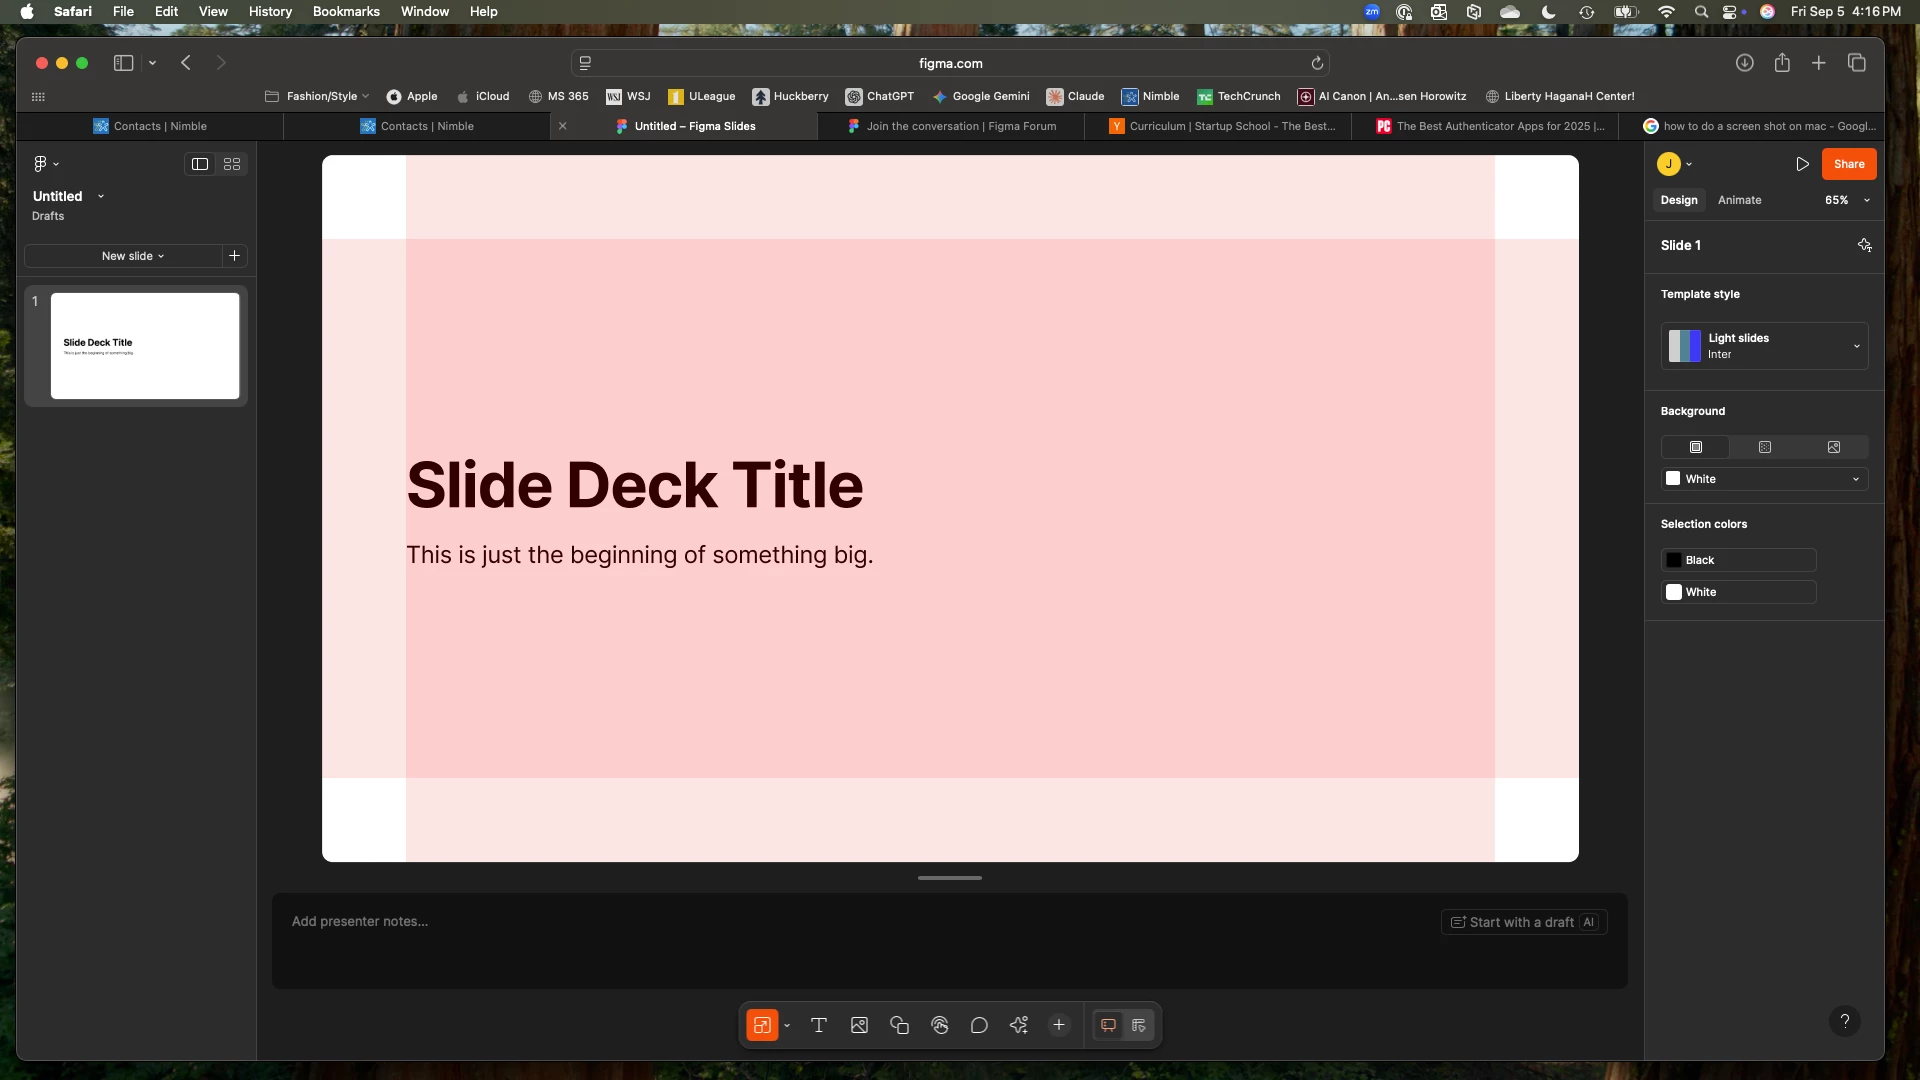Click the Present play icon

(1802, 164)
